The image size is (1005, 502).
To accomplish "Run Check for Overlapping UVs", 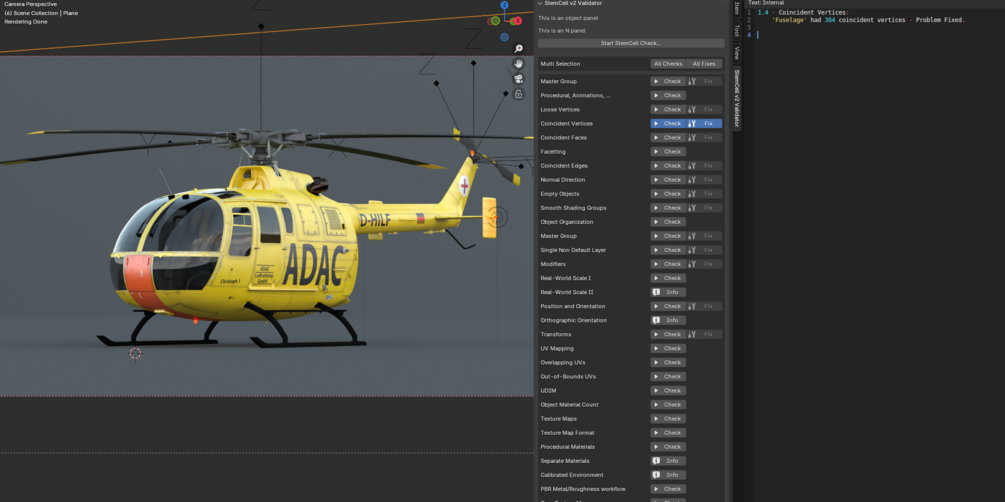I will (668, 363).
